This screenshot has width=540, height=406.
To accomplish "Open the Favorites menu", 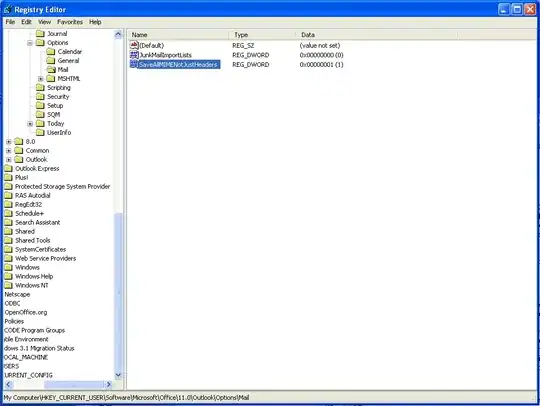I will [70, 22].
